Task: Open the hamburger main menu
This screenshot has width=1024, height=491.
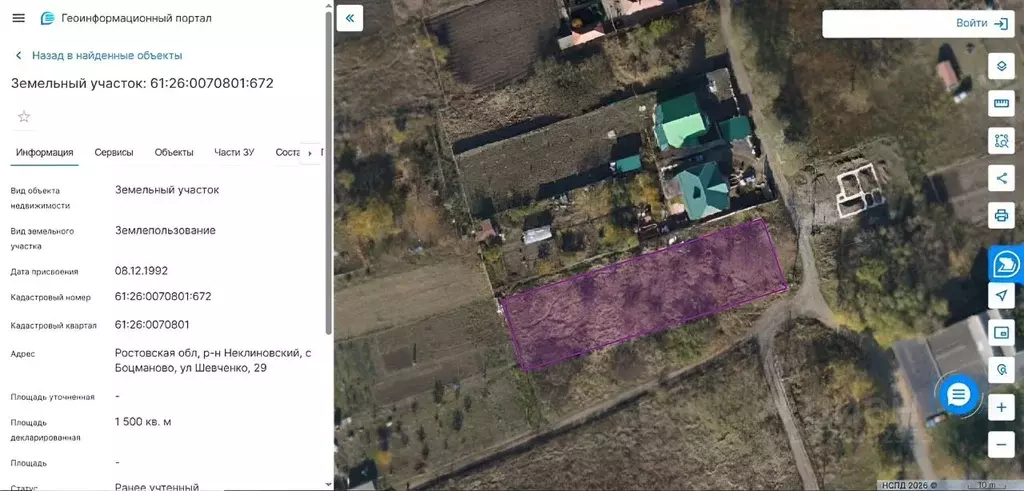Action: pyautogui.click(x=18, y=18)
